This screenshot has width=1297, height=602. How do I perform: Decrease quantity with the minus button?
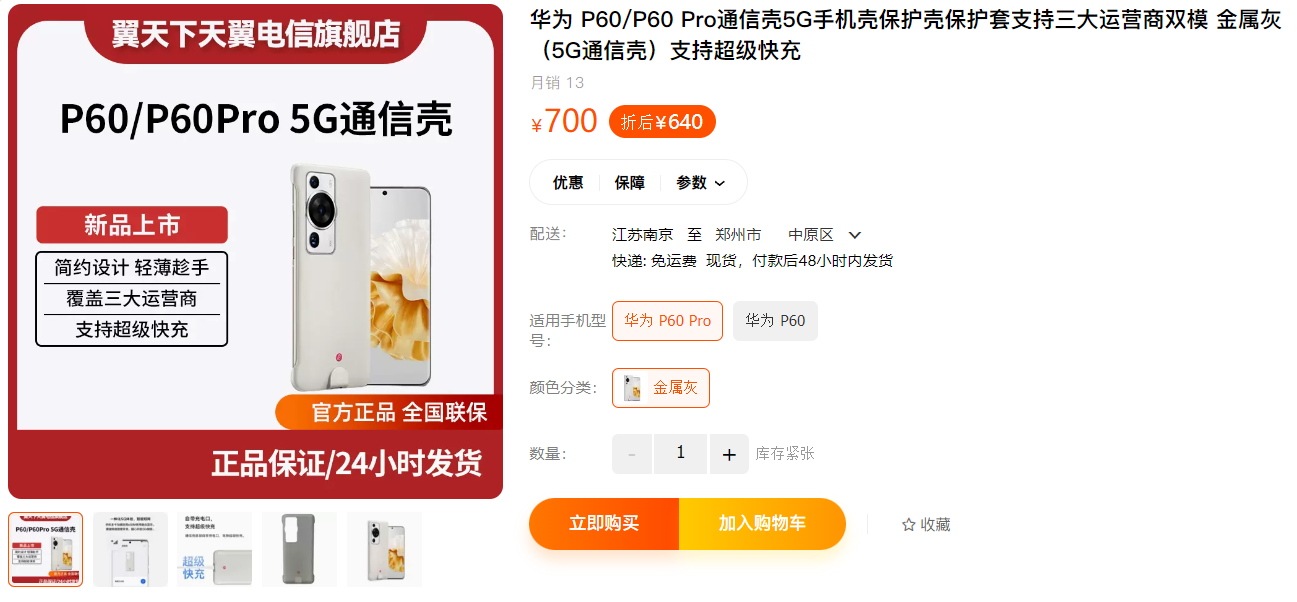(x=632, y=454)
